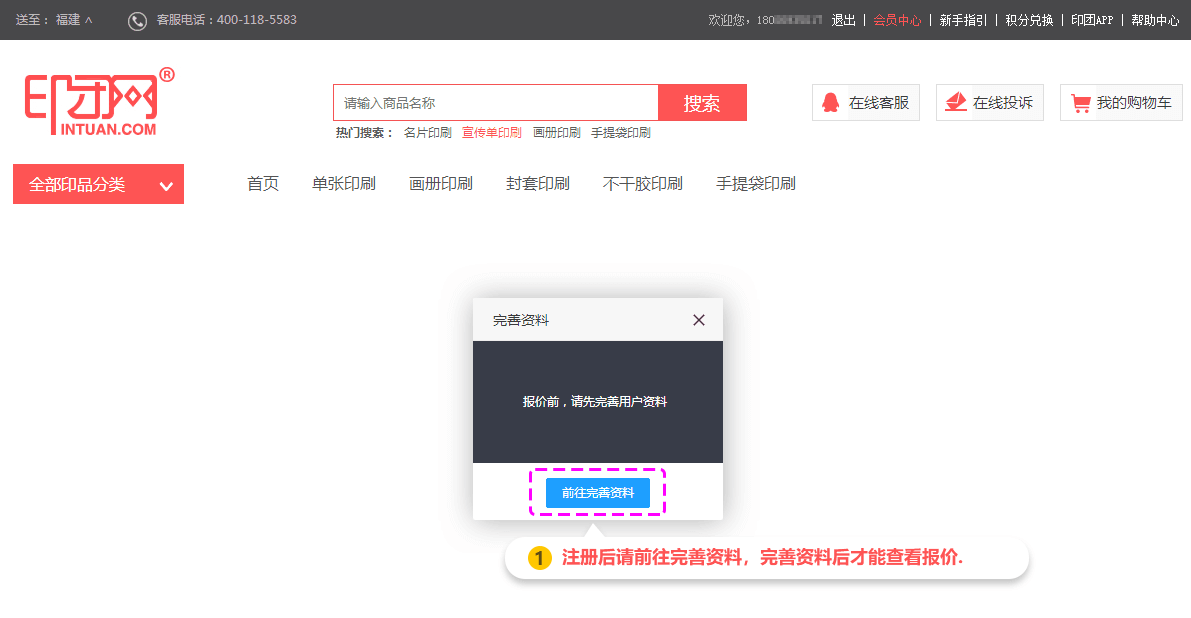Click the product name search input field
The width and height of the screenshot is (1191, 618).
click(495, 103)
